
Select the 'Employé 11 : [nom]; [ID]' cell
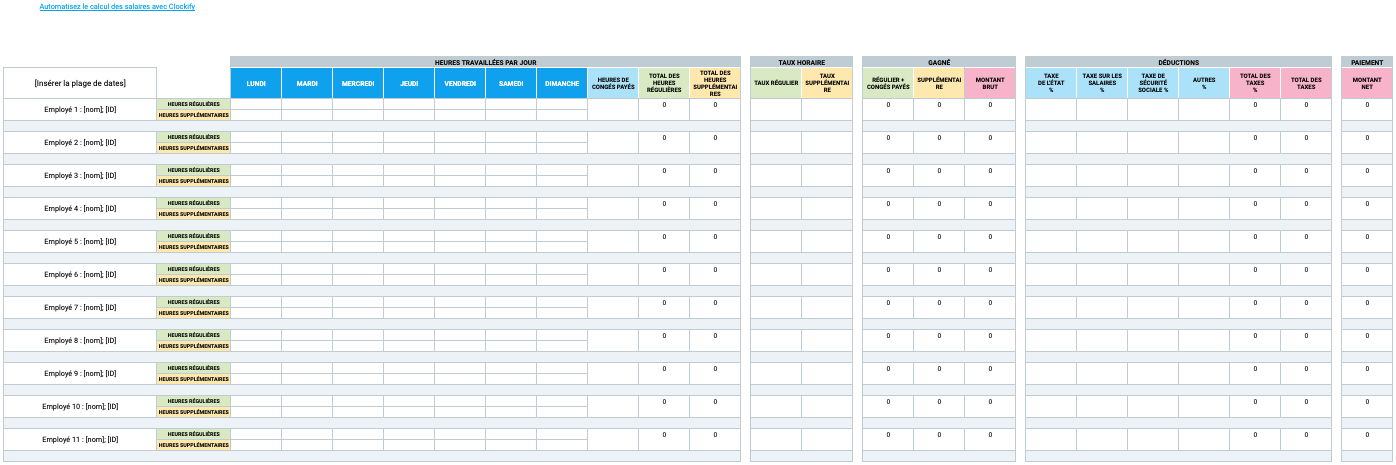coord(80,439)
